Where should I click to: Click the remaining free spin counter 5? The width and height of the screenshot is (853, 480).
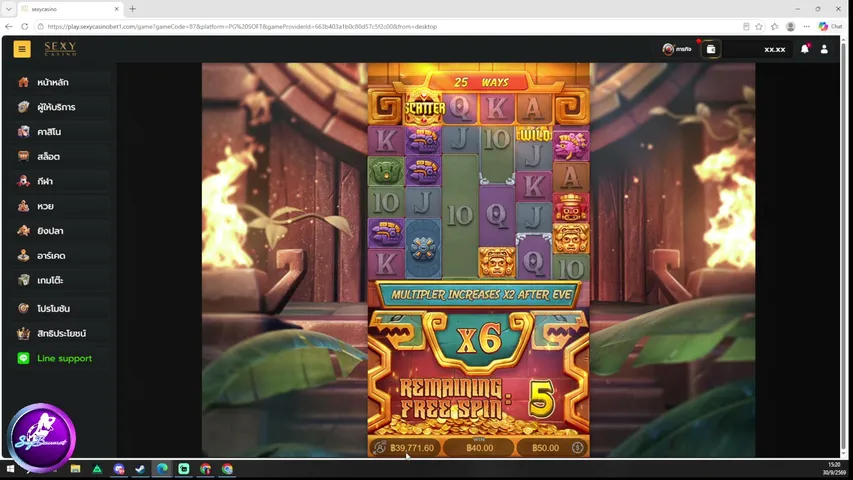540,399
